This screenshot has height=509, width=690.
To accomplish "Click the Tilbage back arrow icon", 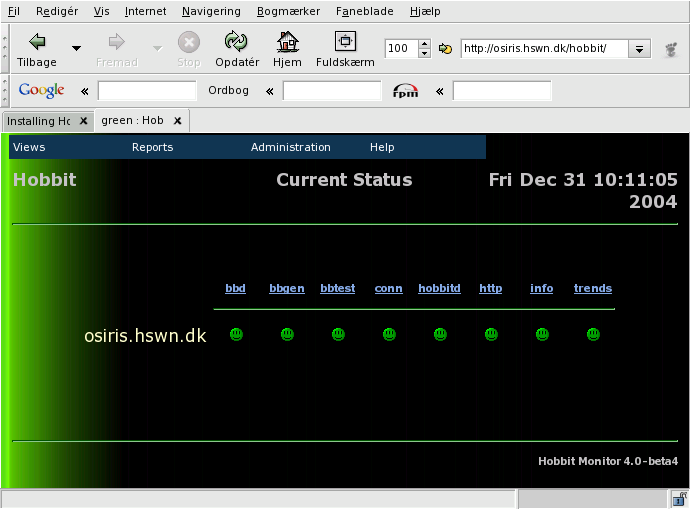I will tap(37, 42).
